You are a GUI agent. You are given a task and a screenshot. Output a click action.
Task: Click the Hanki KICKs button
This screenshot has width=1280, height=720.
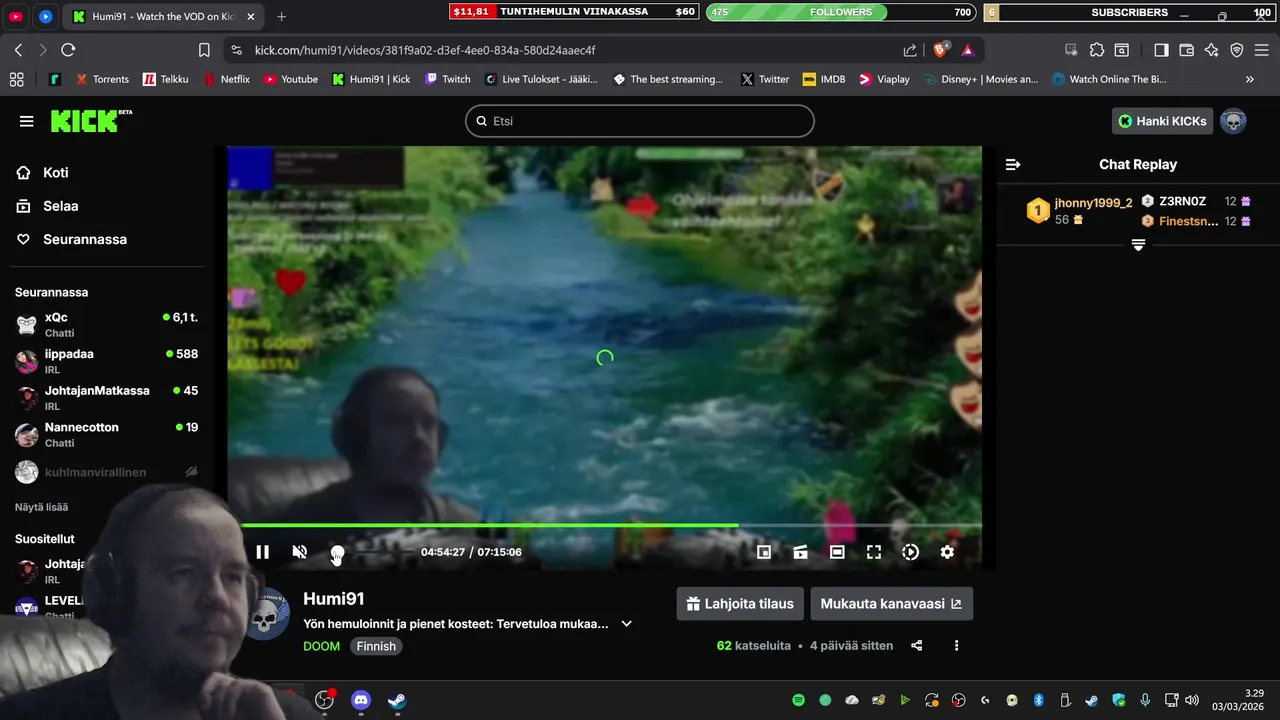[x=1162, y=121]
